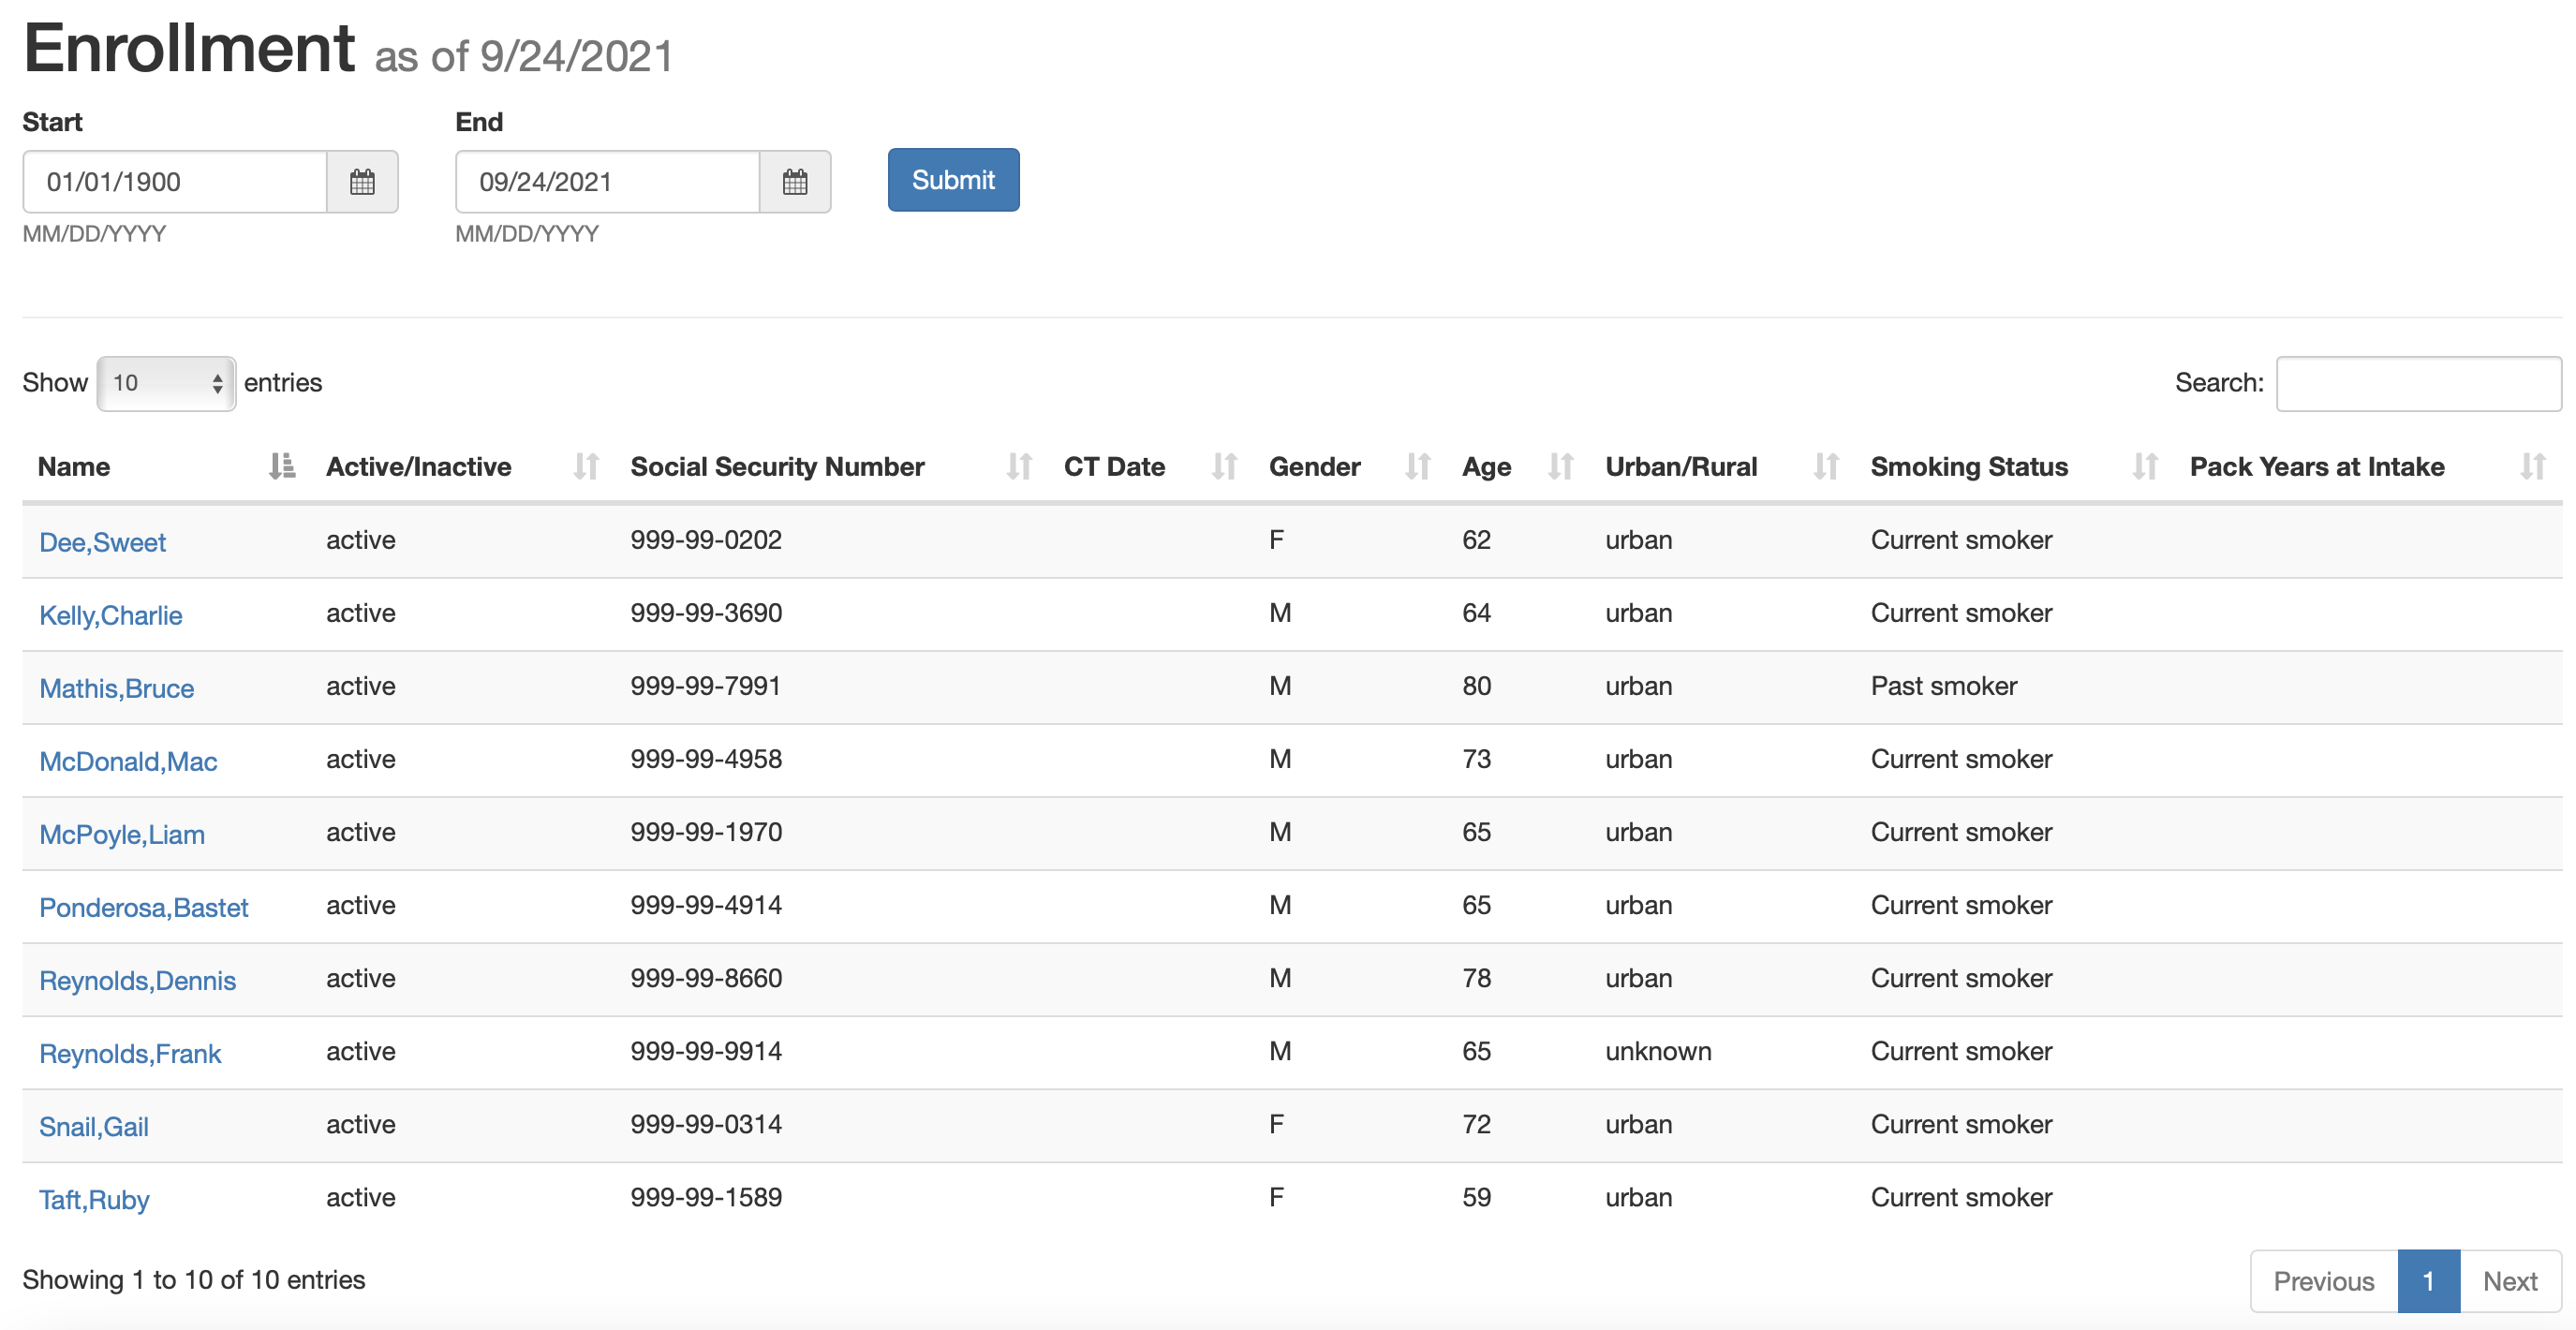Open patient Reynolds,Dennis
This screenshot has height=1330, width=2576.
(x=137, y=981)
